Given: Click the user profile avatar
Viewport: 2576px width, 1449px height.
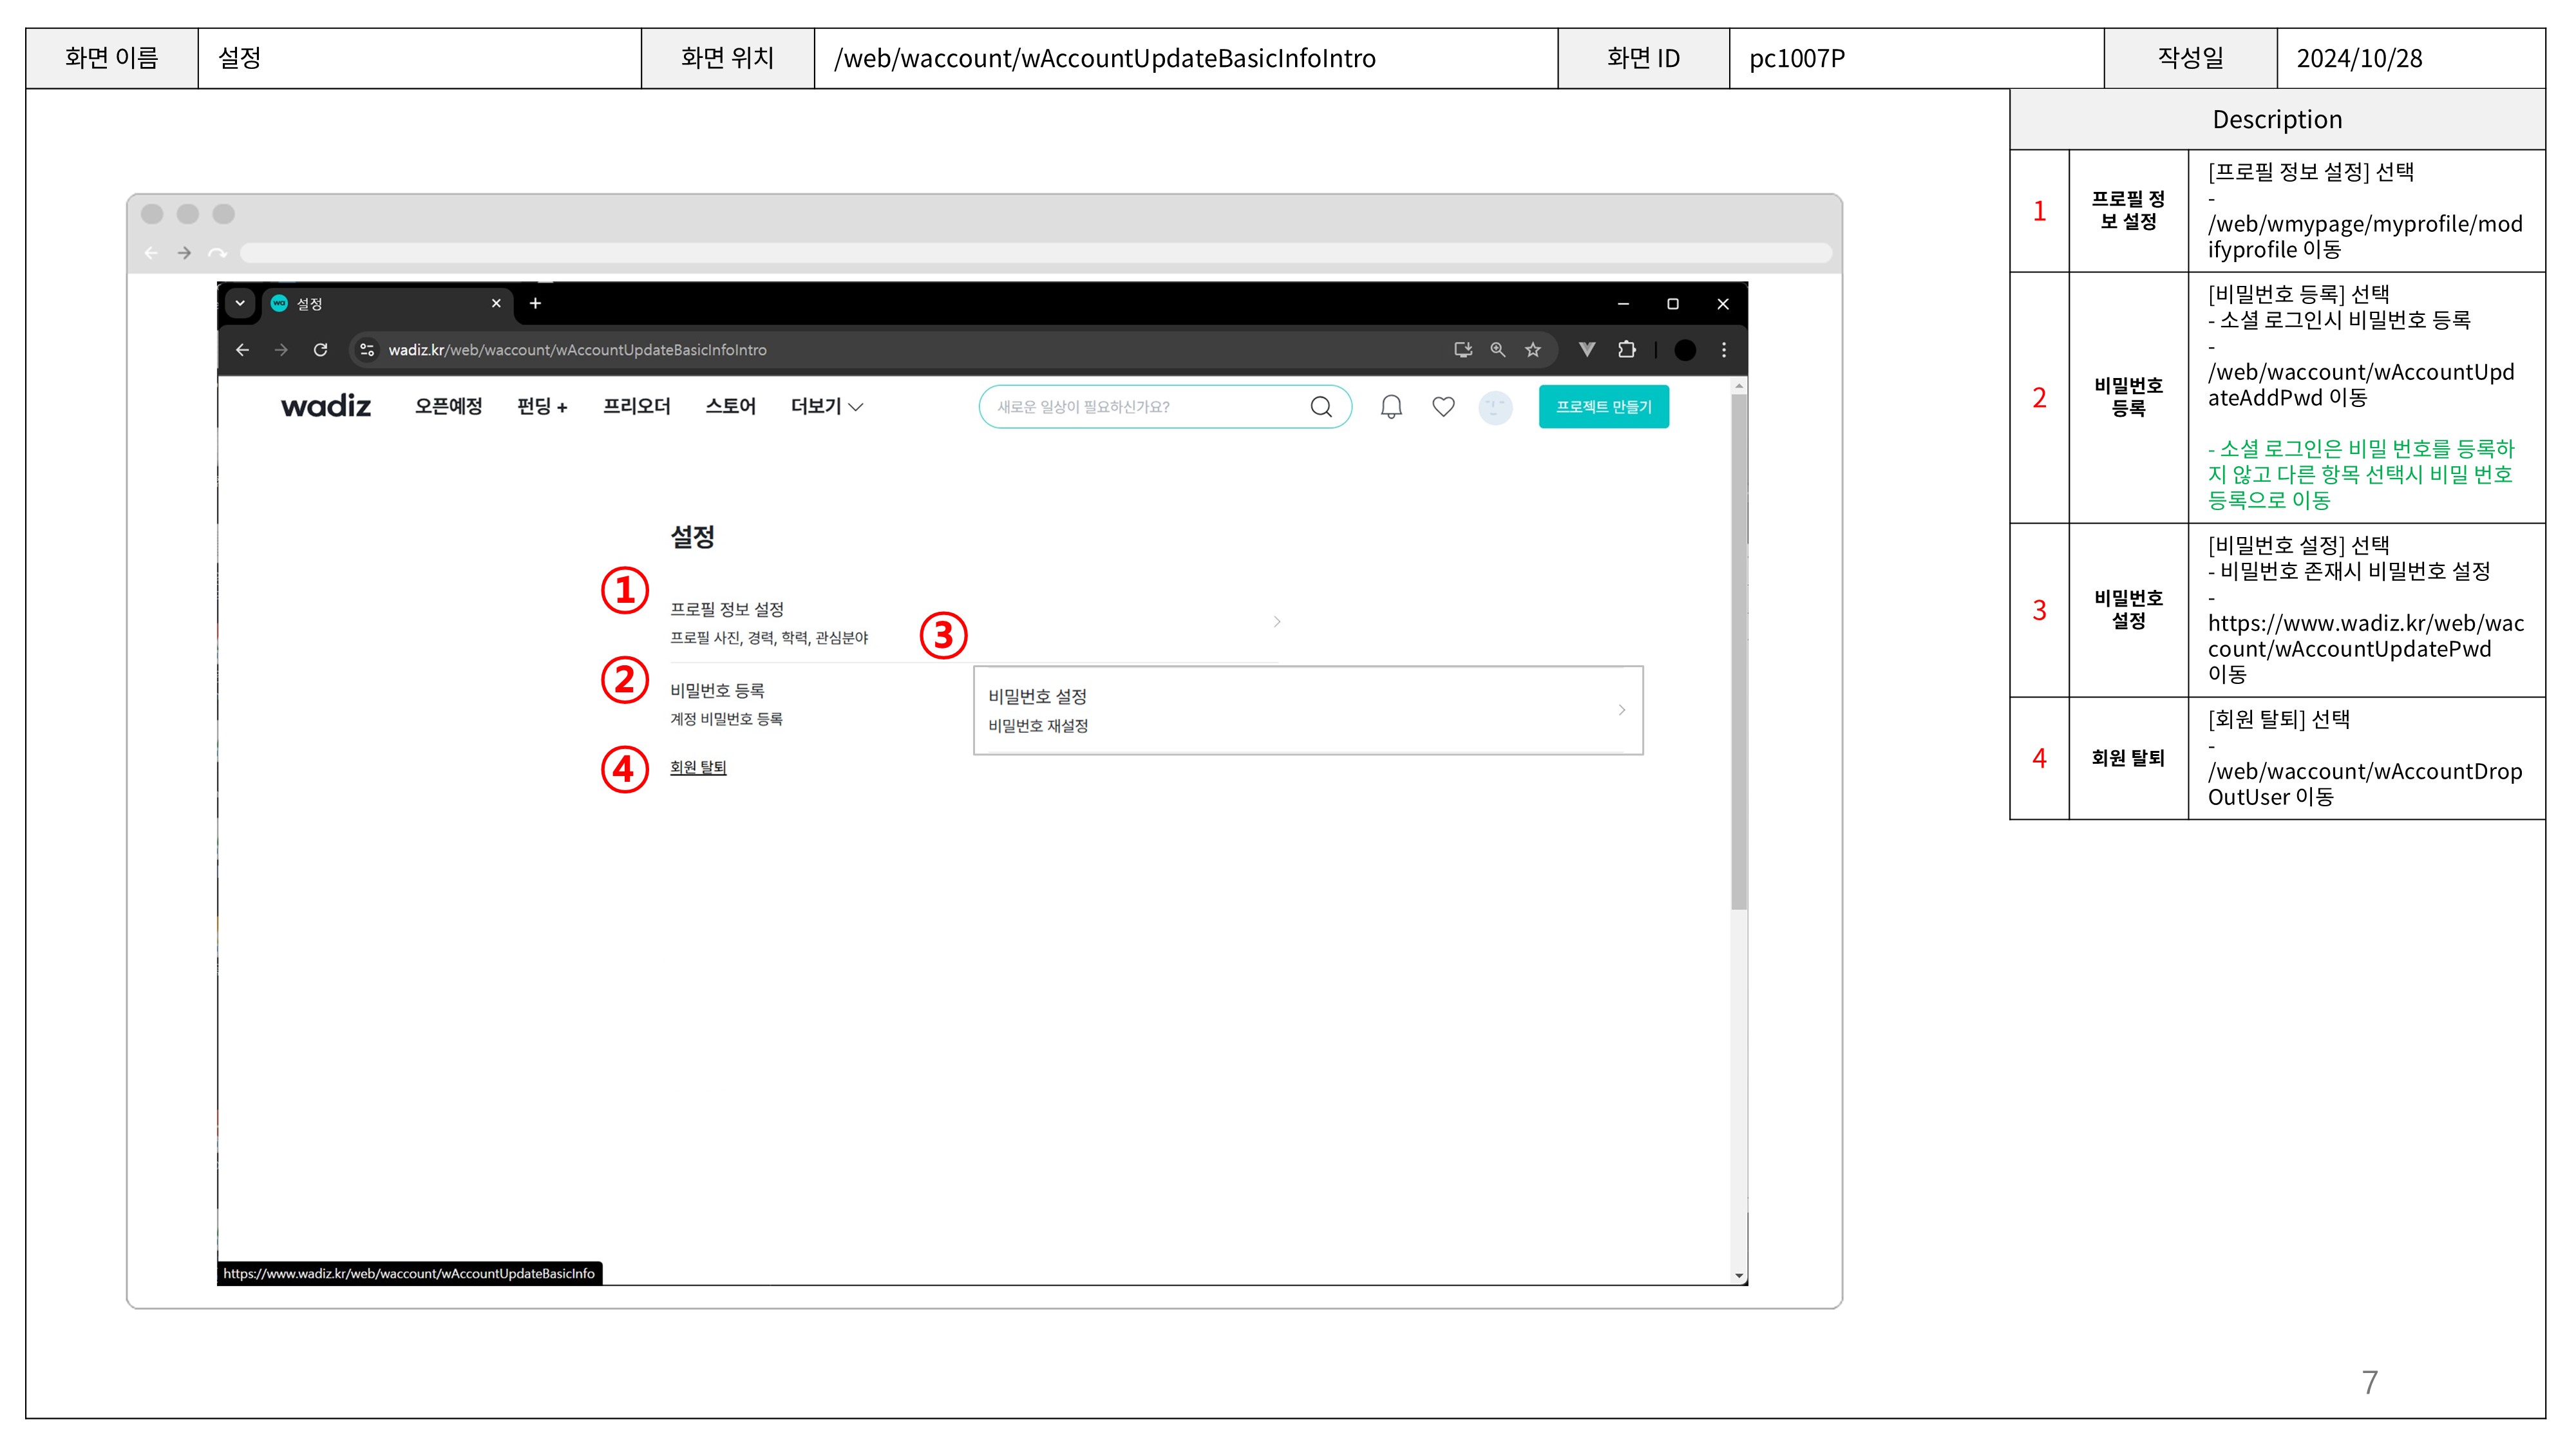Looking at the screenshot, I should (1495, 407).
